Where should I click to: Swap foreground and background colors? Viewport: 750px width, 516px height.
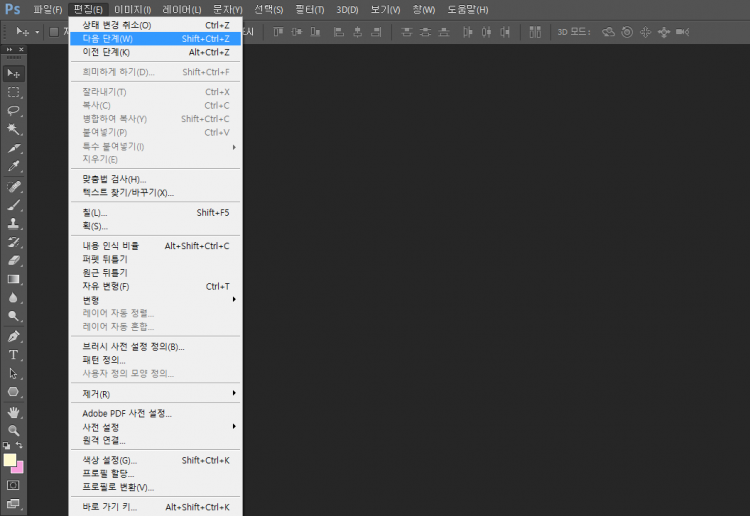20,445
